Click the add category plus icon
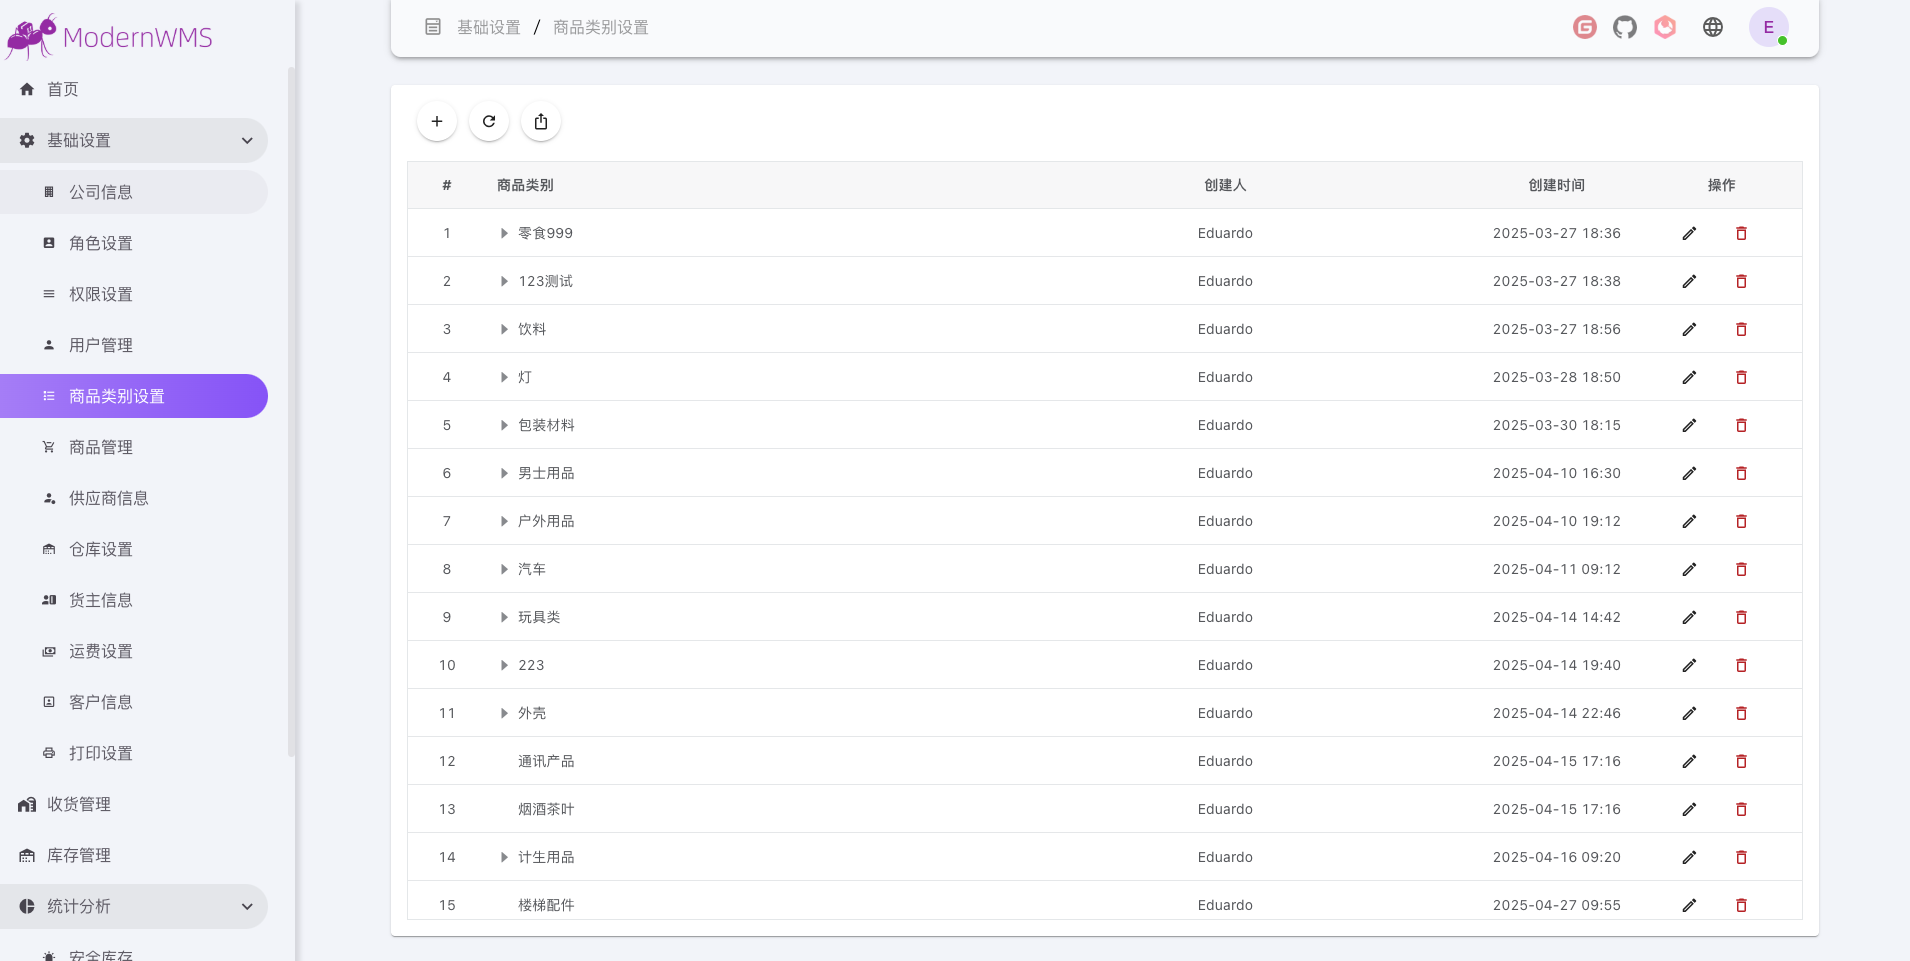This screenshot has width=1910, height=961. [x=436, y=121]
